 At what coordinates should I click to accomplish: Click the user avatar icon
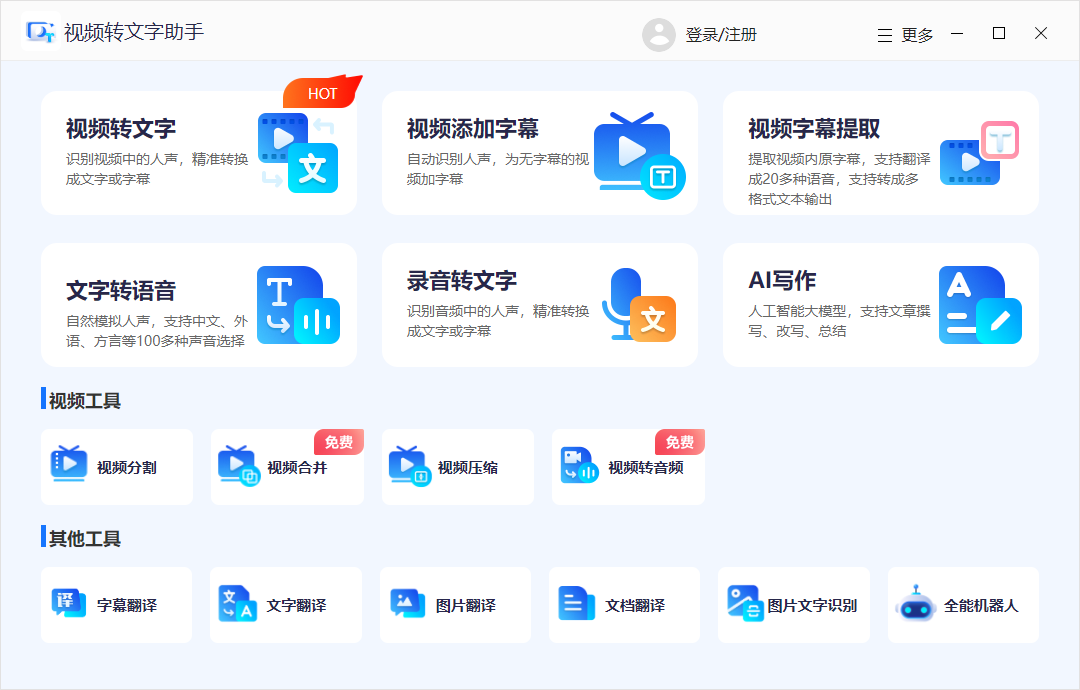tap(659, 34)
